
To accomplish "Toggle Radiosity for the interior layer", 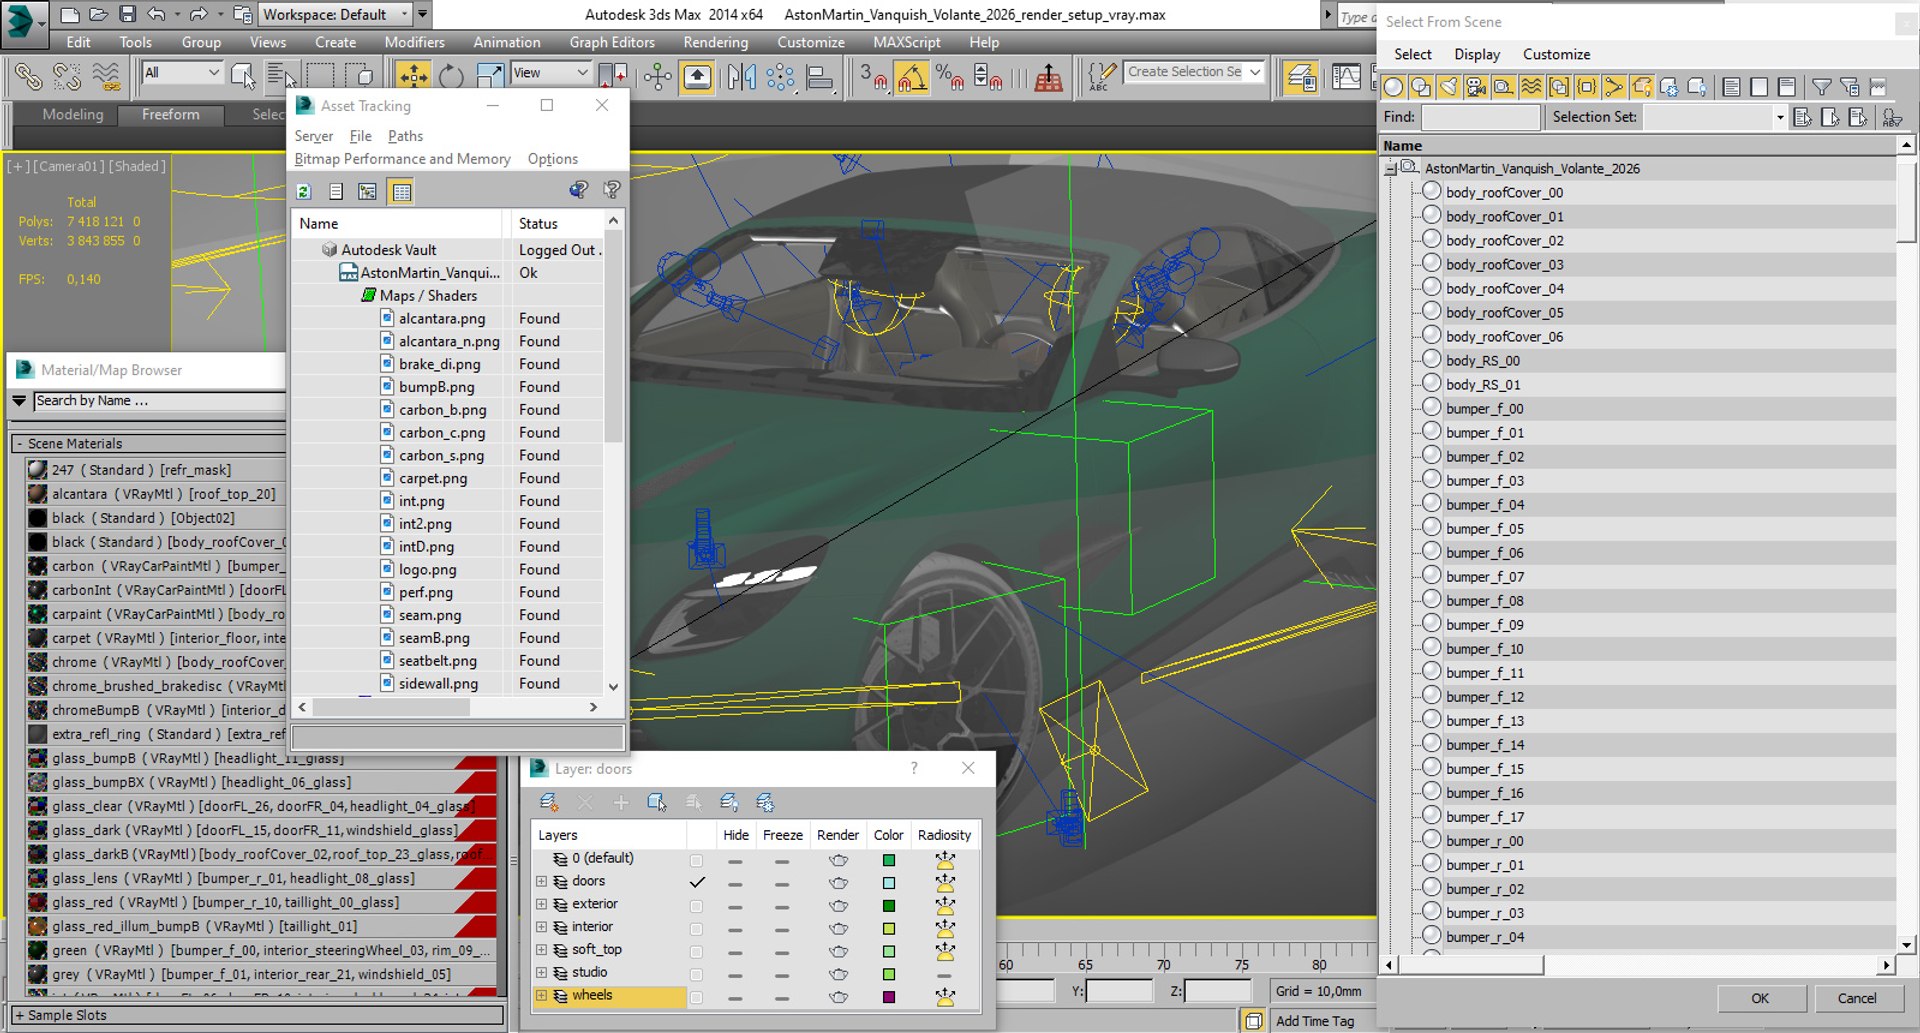I will click(x=944, y=928).
